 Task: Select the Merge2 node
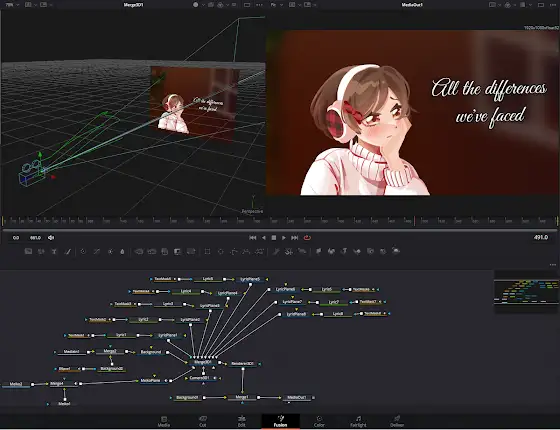[x=110, y=352]
